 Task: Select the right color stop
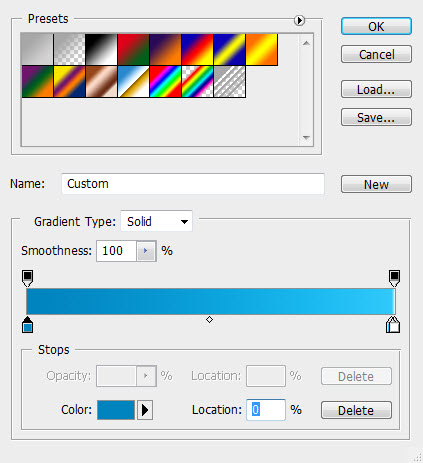[393, 325]
